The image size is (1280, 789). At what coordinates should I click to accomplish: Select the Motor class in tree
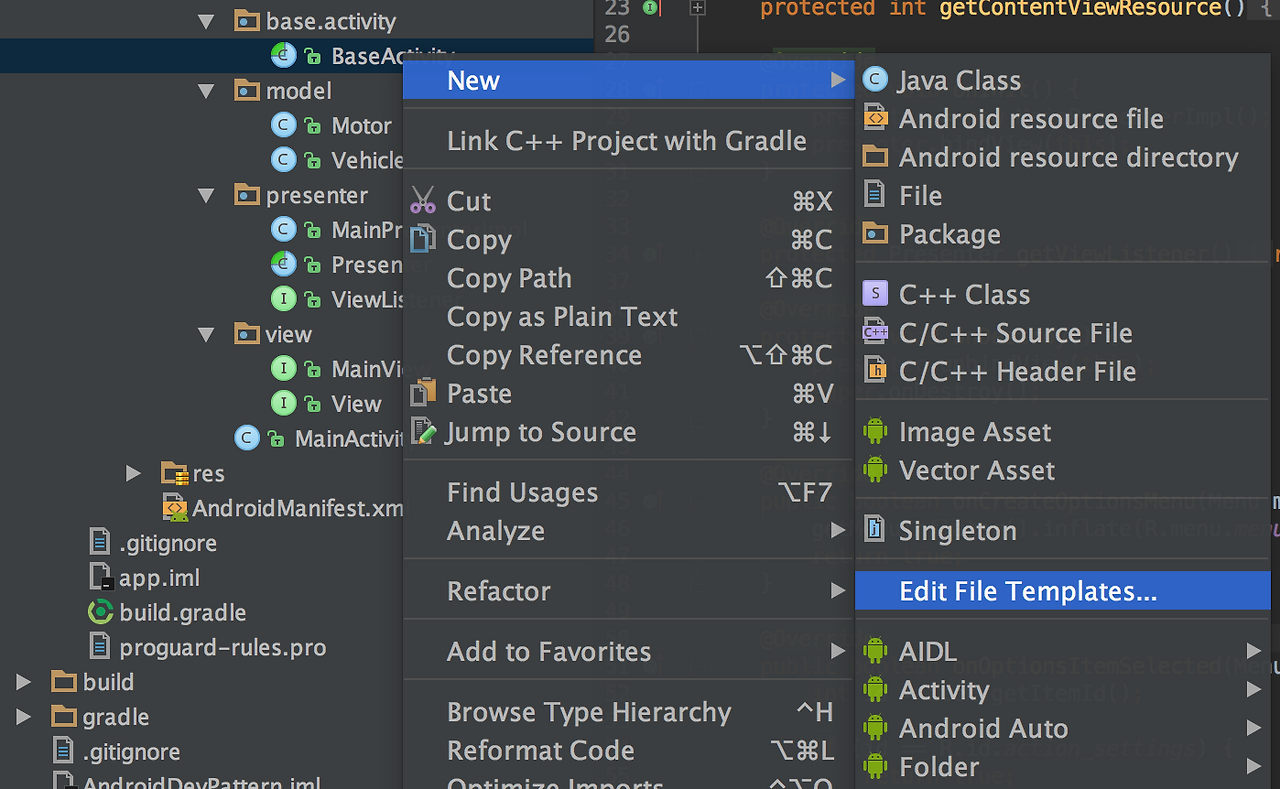coord(361,126)
